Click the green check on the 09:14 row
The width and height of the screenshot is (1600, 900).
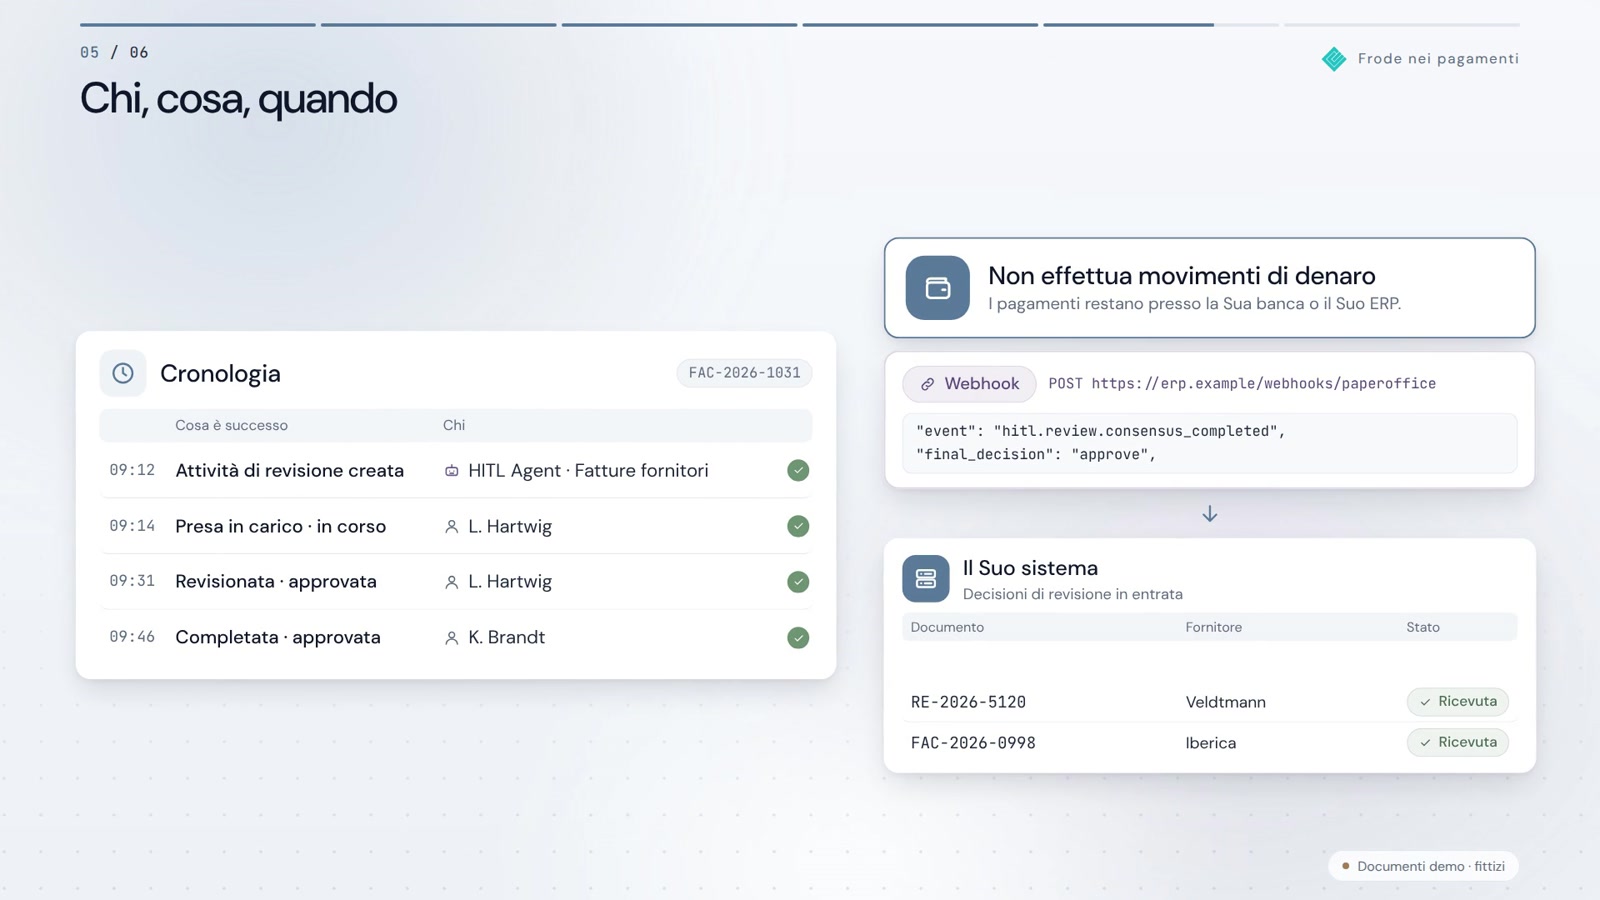(798, 526)
